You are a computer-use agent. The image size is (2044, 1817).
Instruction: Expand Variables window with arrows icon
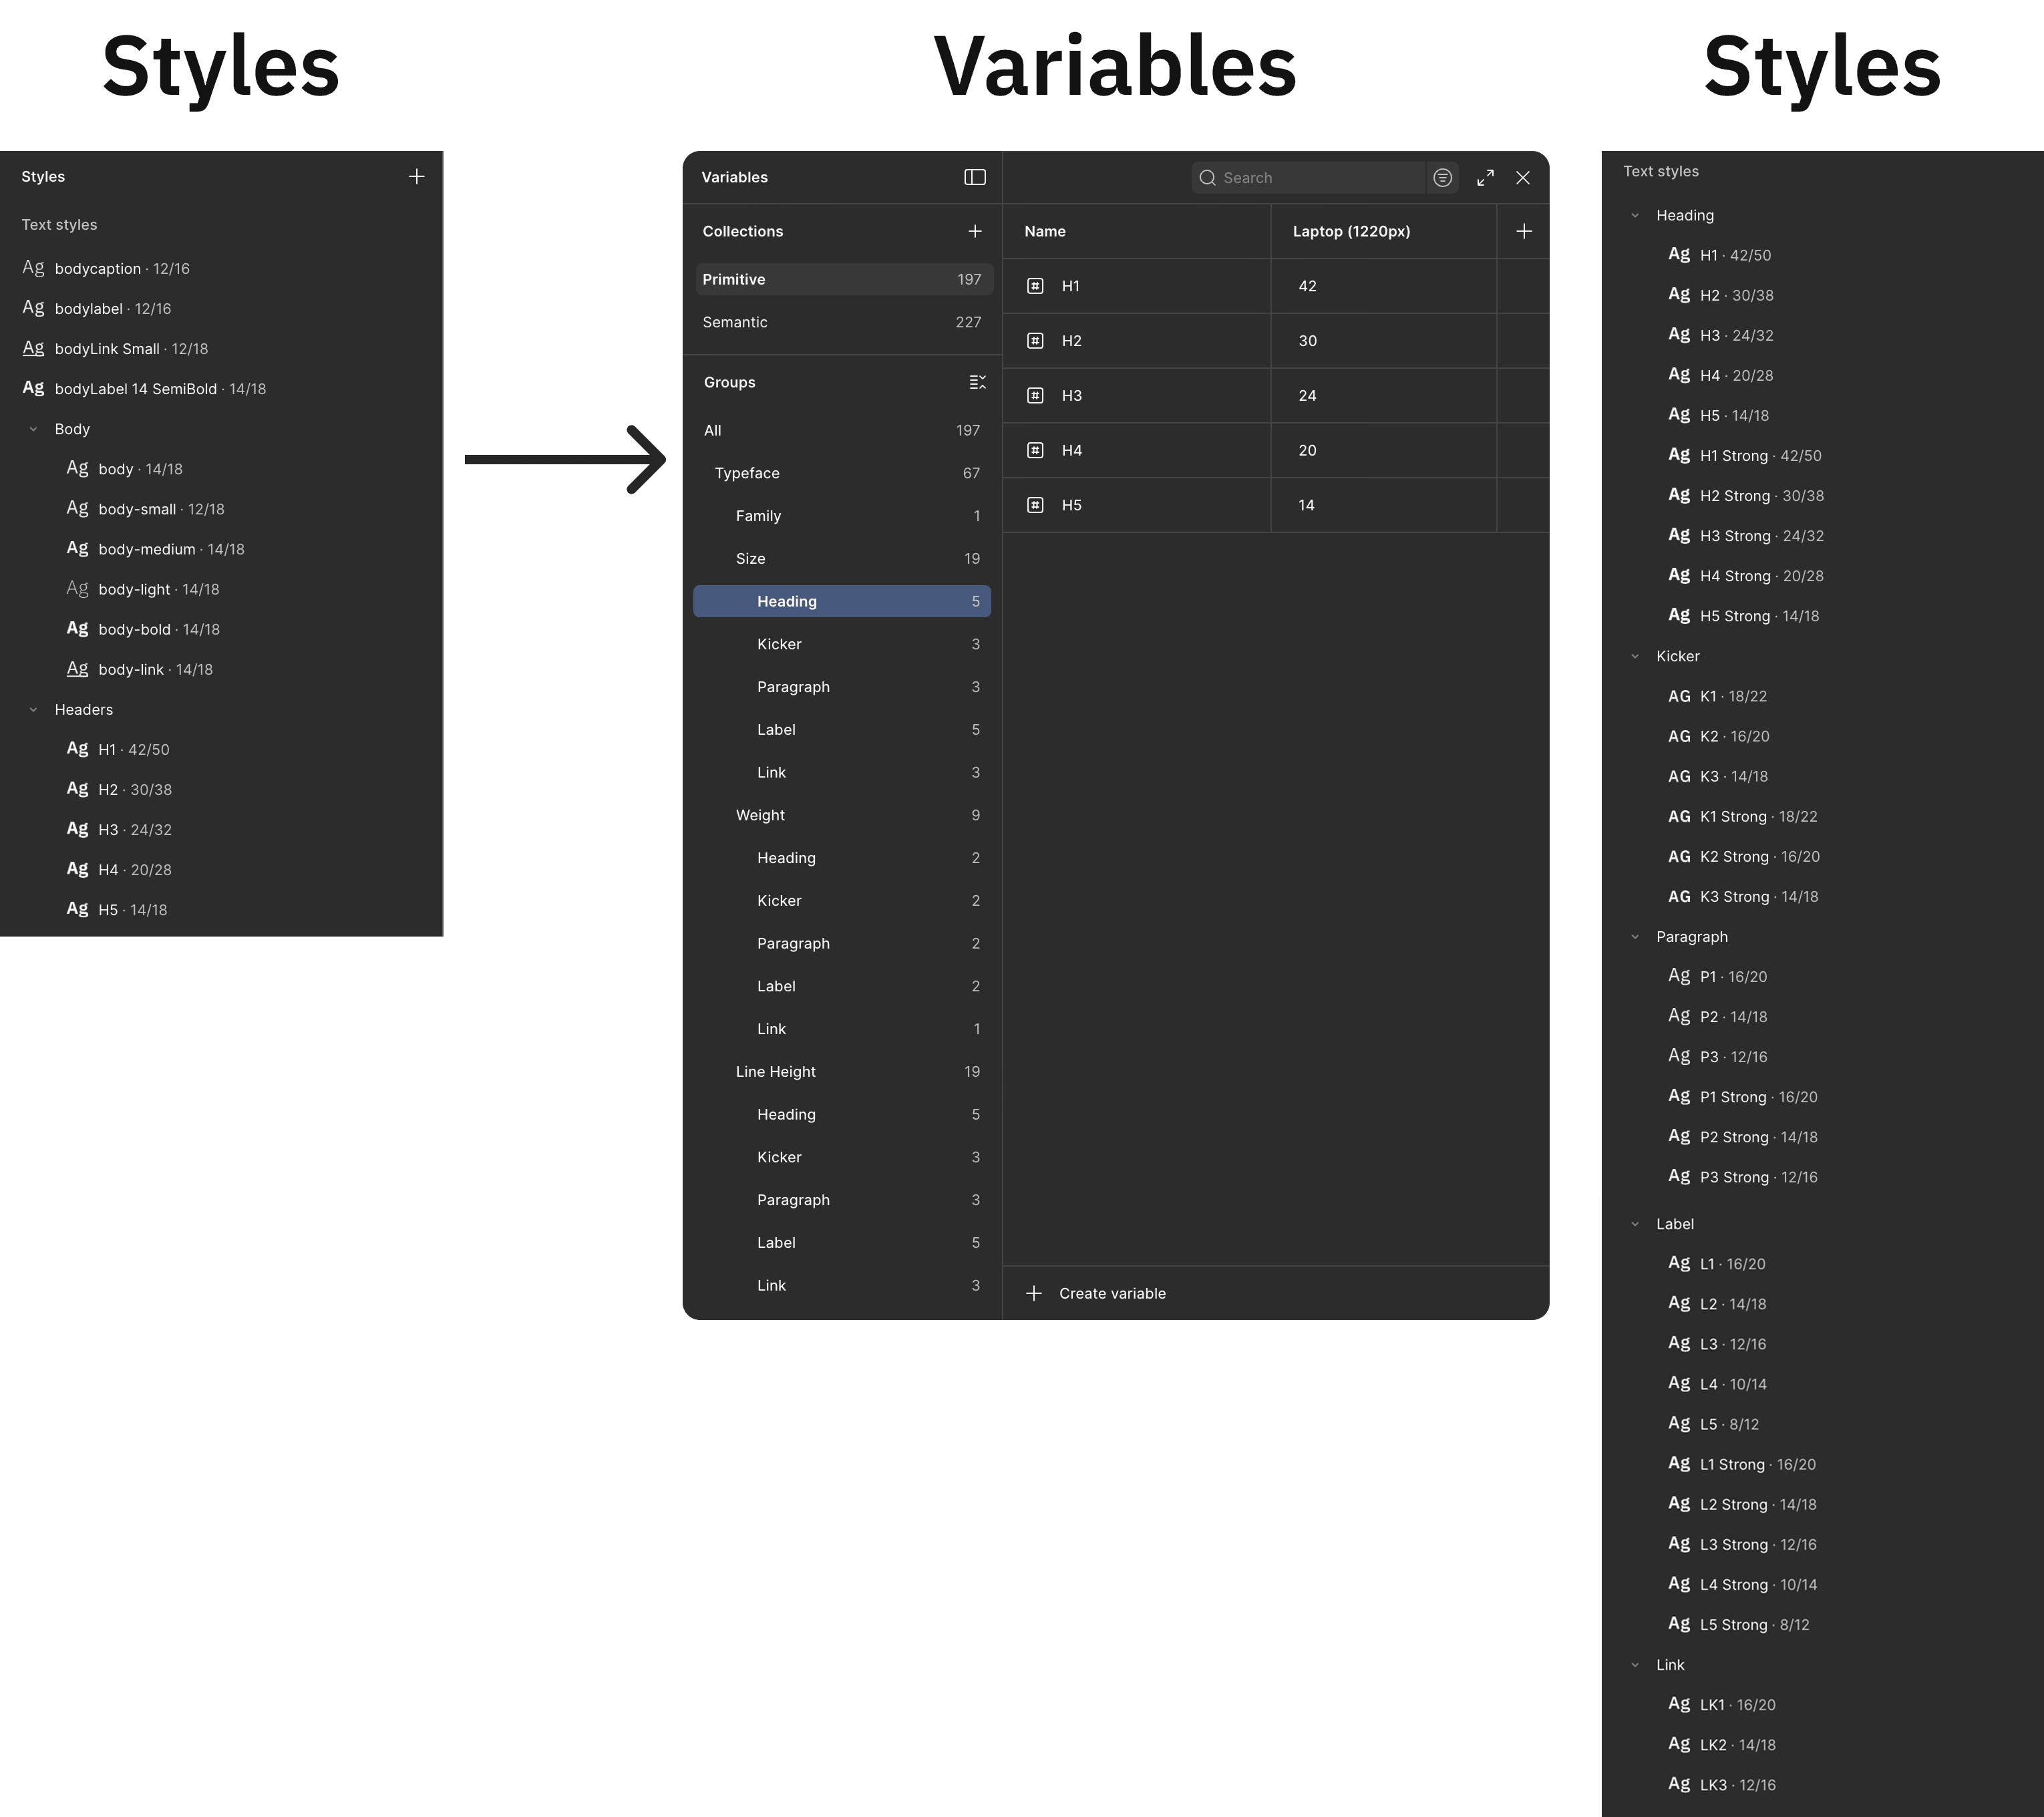pos(1485,178)
